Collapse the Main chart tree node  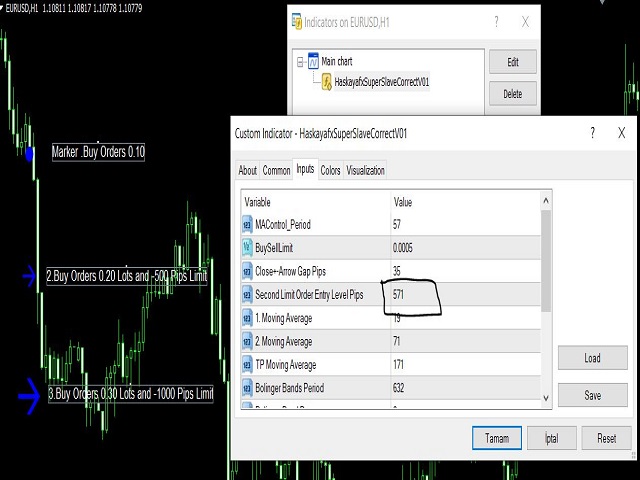tap(300, 62)
